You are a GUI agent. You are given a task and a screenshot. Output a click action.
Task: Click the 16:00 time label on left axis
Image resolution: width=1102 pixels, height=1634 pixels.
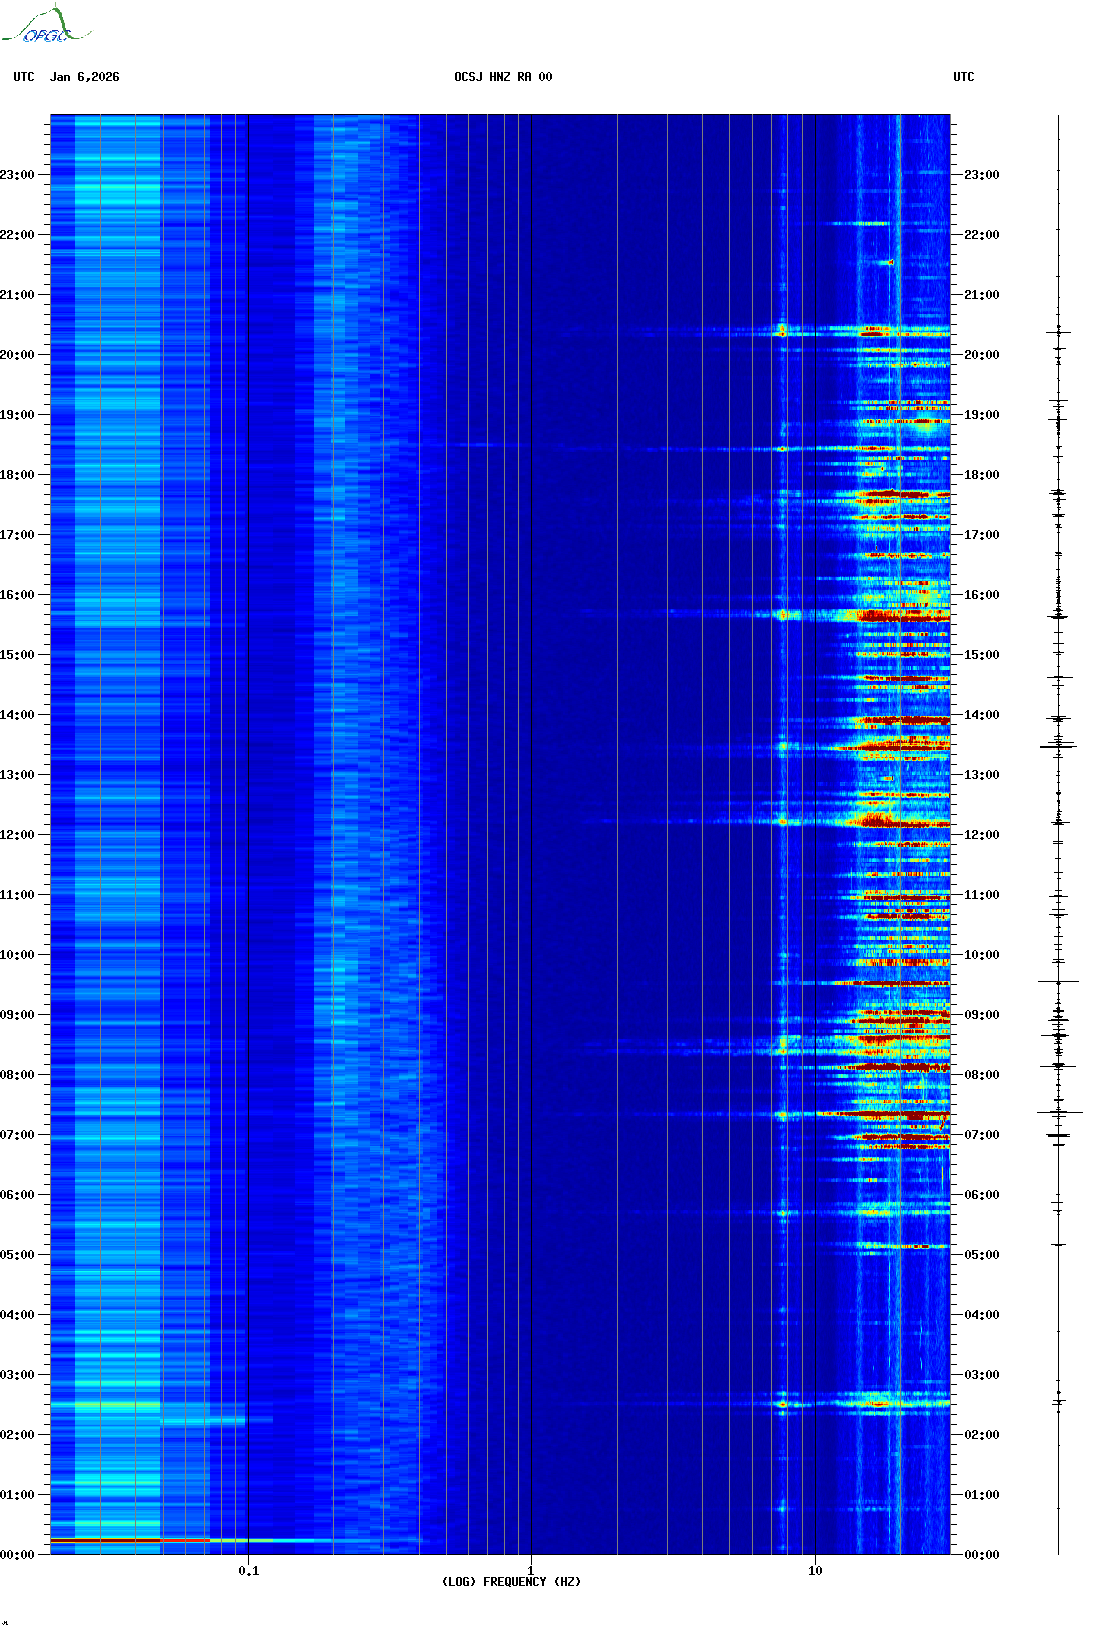17,595
